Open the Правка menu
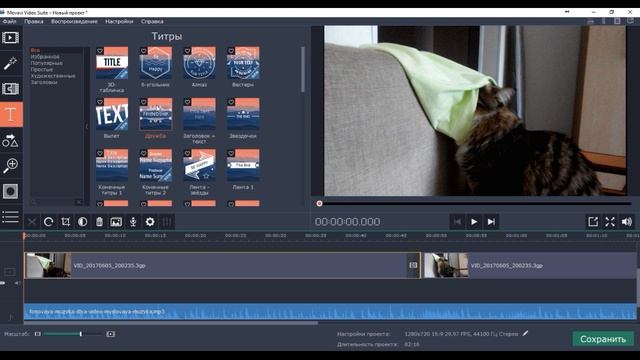Screen dimensions: 640x360 33,21
